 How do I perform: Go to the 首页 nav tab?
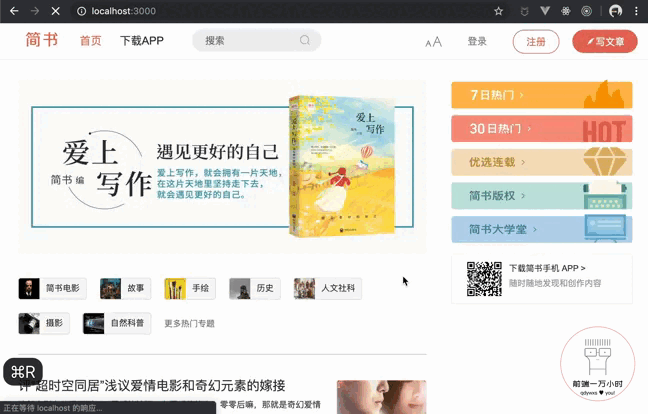[x=91, y=40]
